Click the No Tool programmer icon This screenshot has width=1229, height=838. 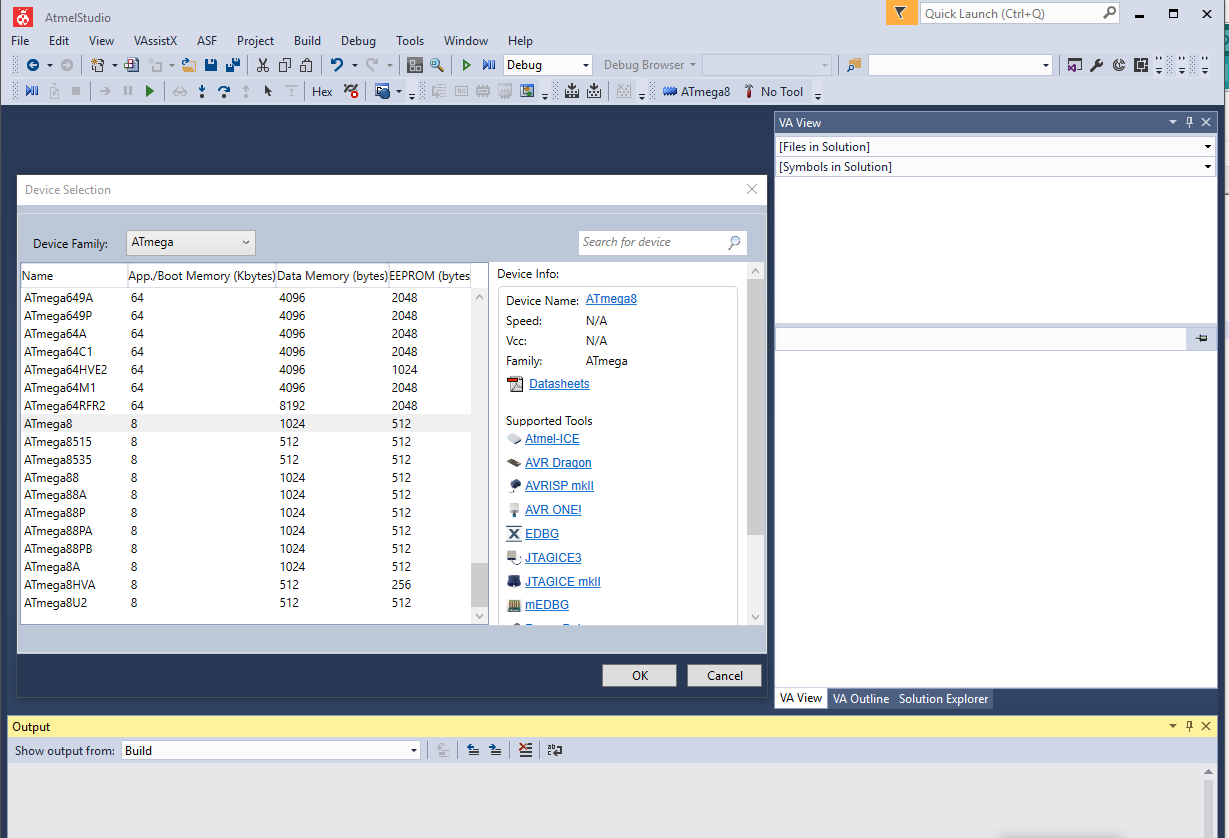[x=748, y=91]
